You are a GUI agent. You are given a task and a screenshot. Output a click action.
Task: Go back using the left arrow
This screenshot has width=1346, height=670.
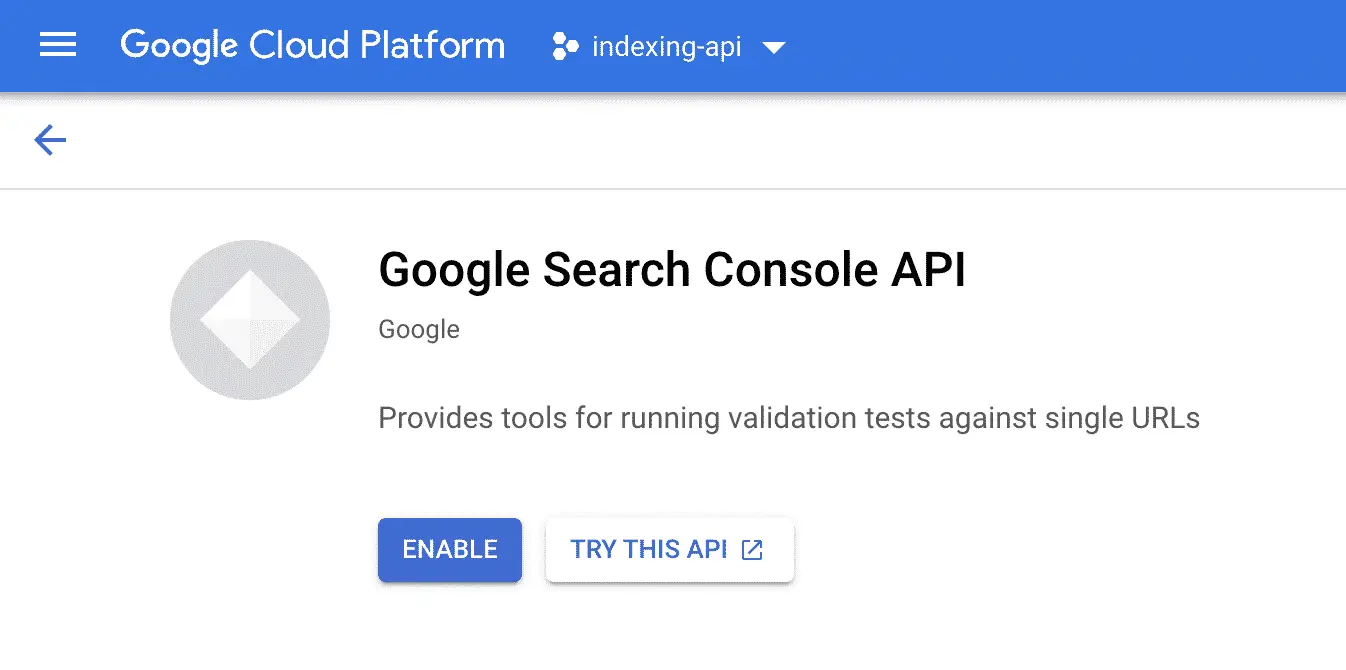click(50, 140)
